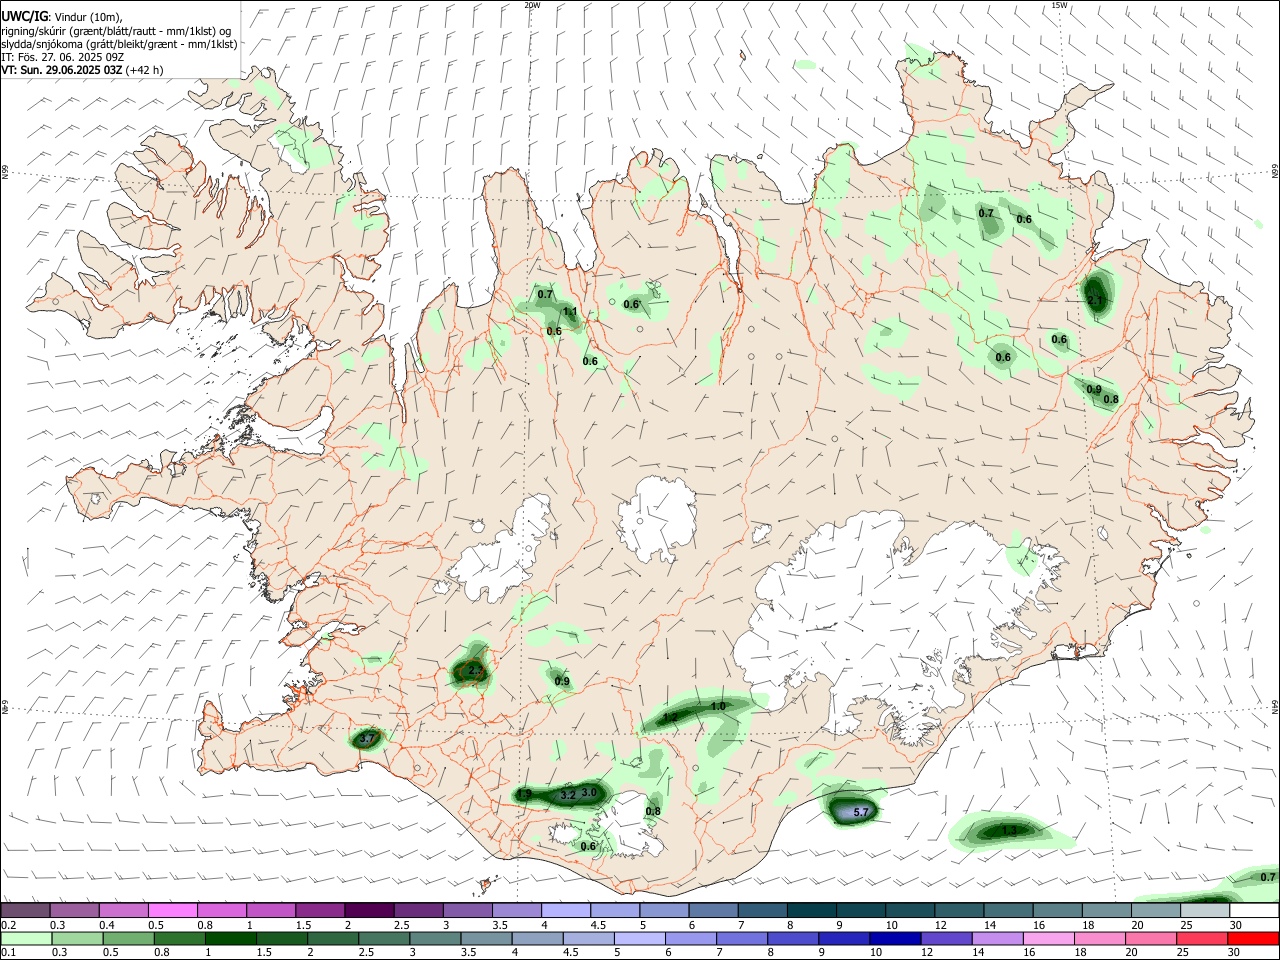Click the title line 'UWC/IG: Vindur (10m),'
This screenshot has width=1280, height=960.
[x=62, y=17]
